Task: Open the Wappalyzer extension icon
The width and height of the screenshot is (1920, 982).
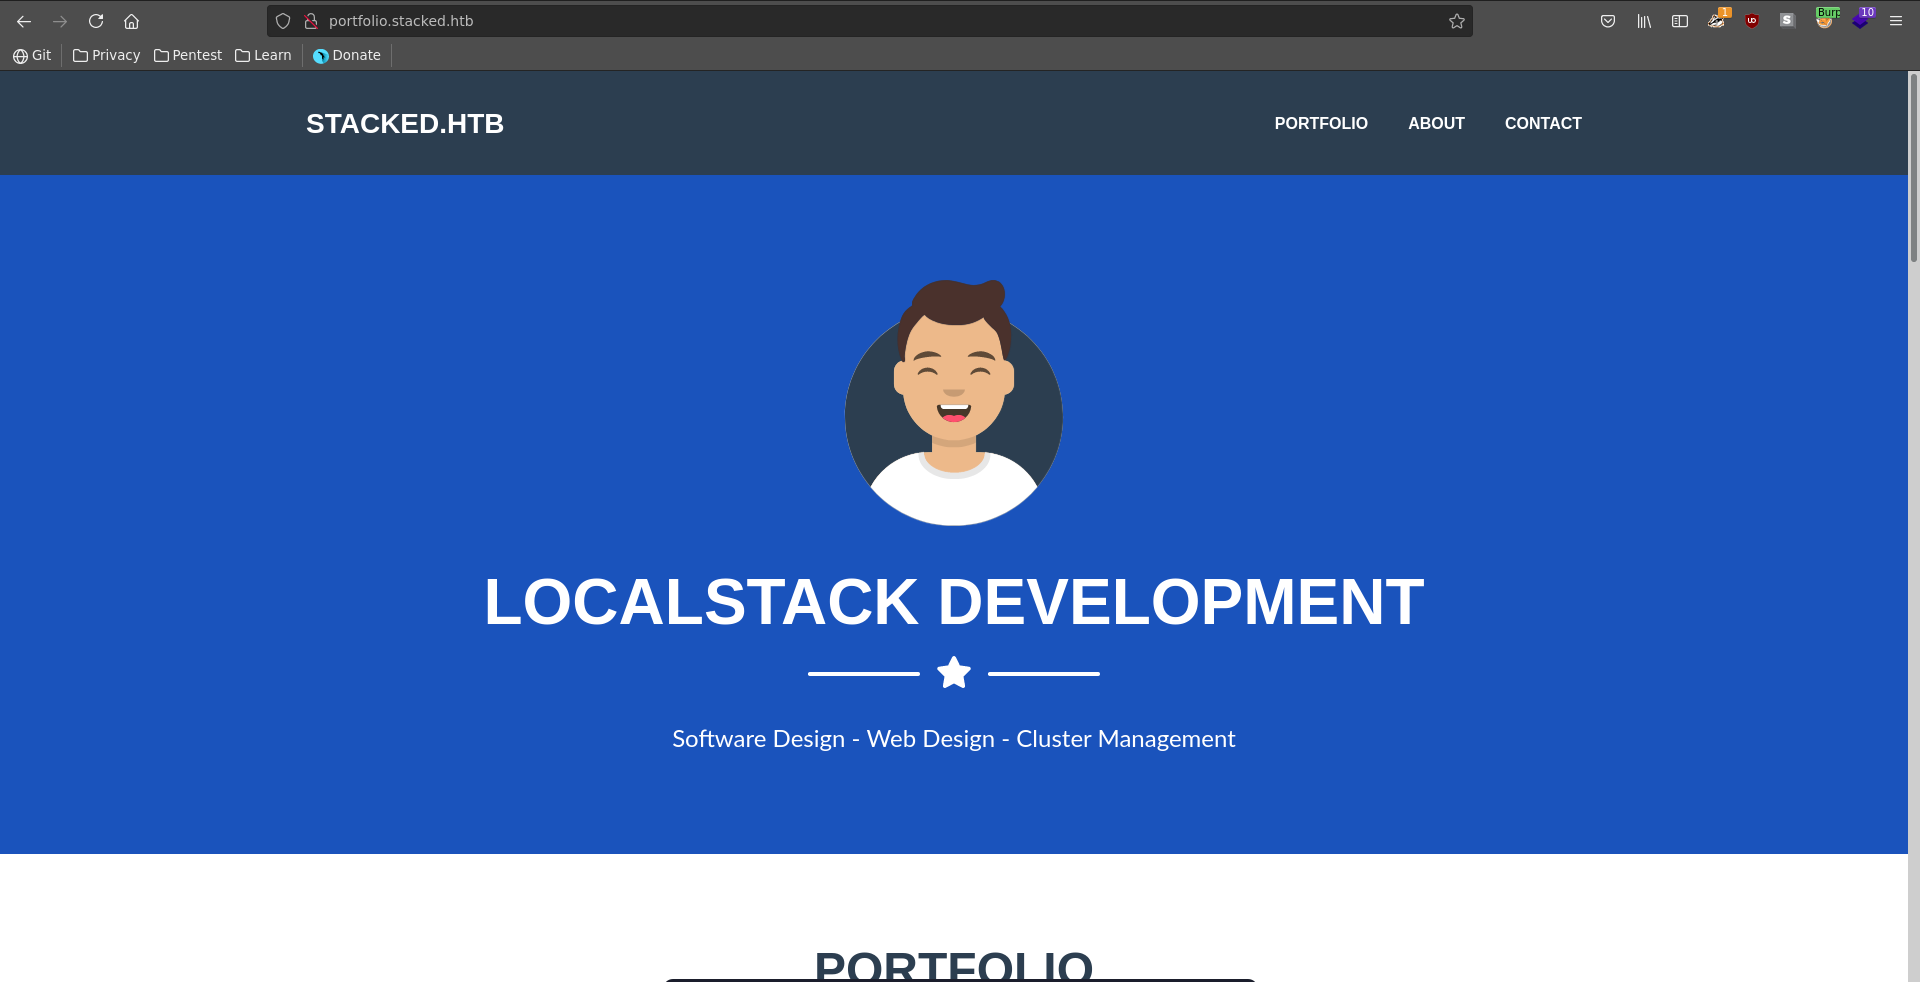Action: pyautogui.click(x=1860, y=20)
